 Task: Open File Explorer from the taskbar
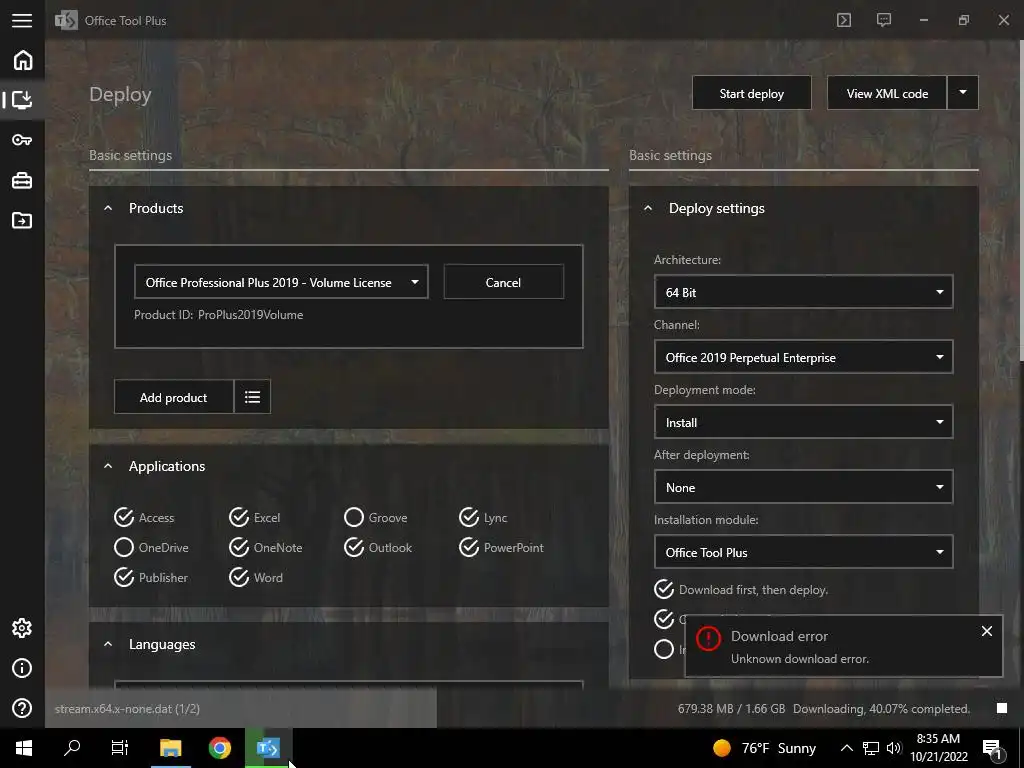tap(170, 748)
